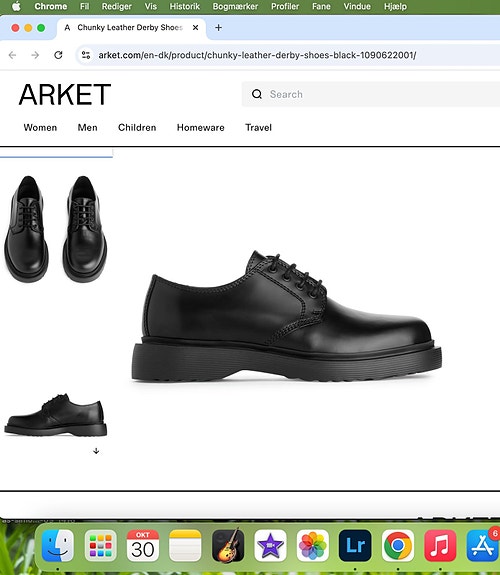Screen dimensions: 500x575
Task: Open the Bogmærker menu
Action: pos(235,7)
